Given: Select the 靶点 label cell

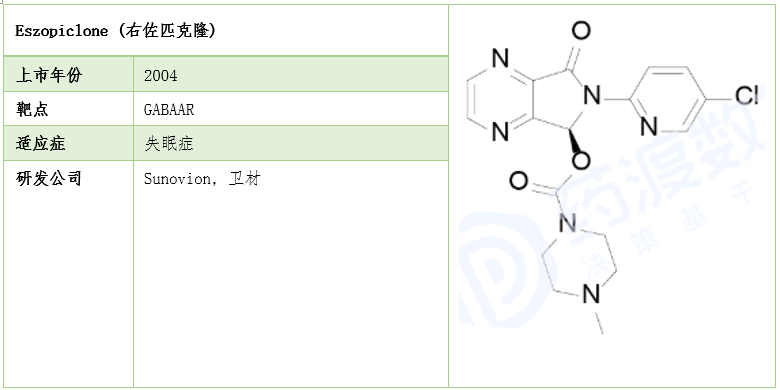Looking at the screenshot, I should click(x=69, y=108).
